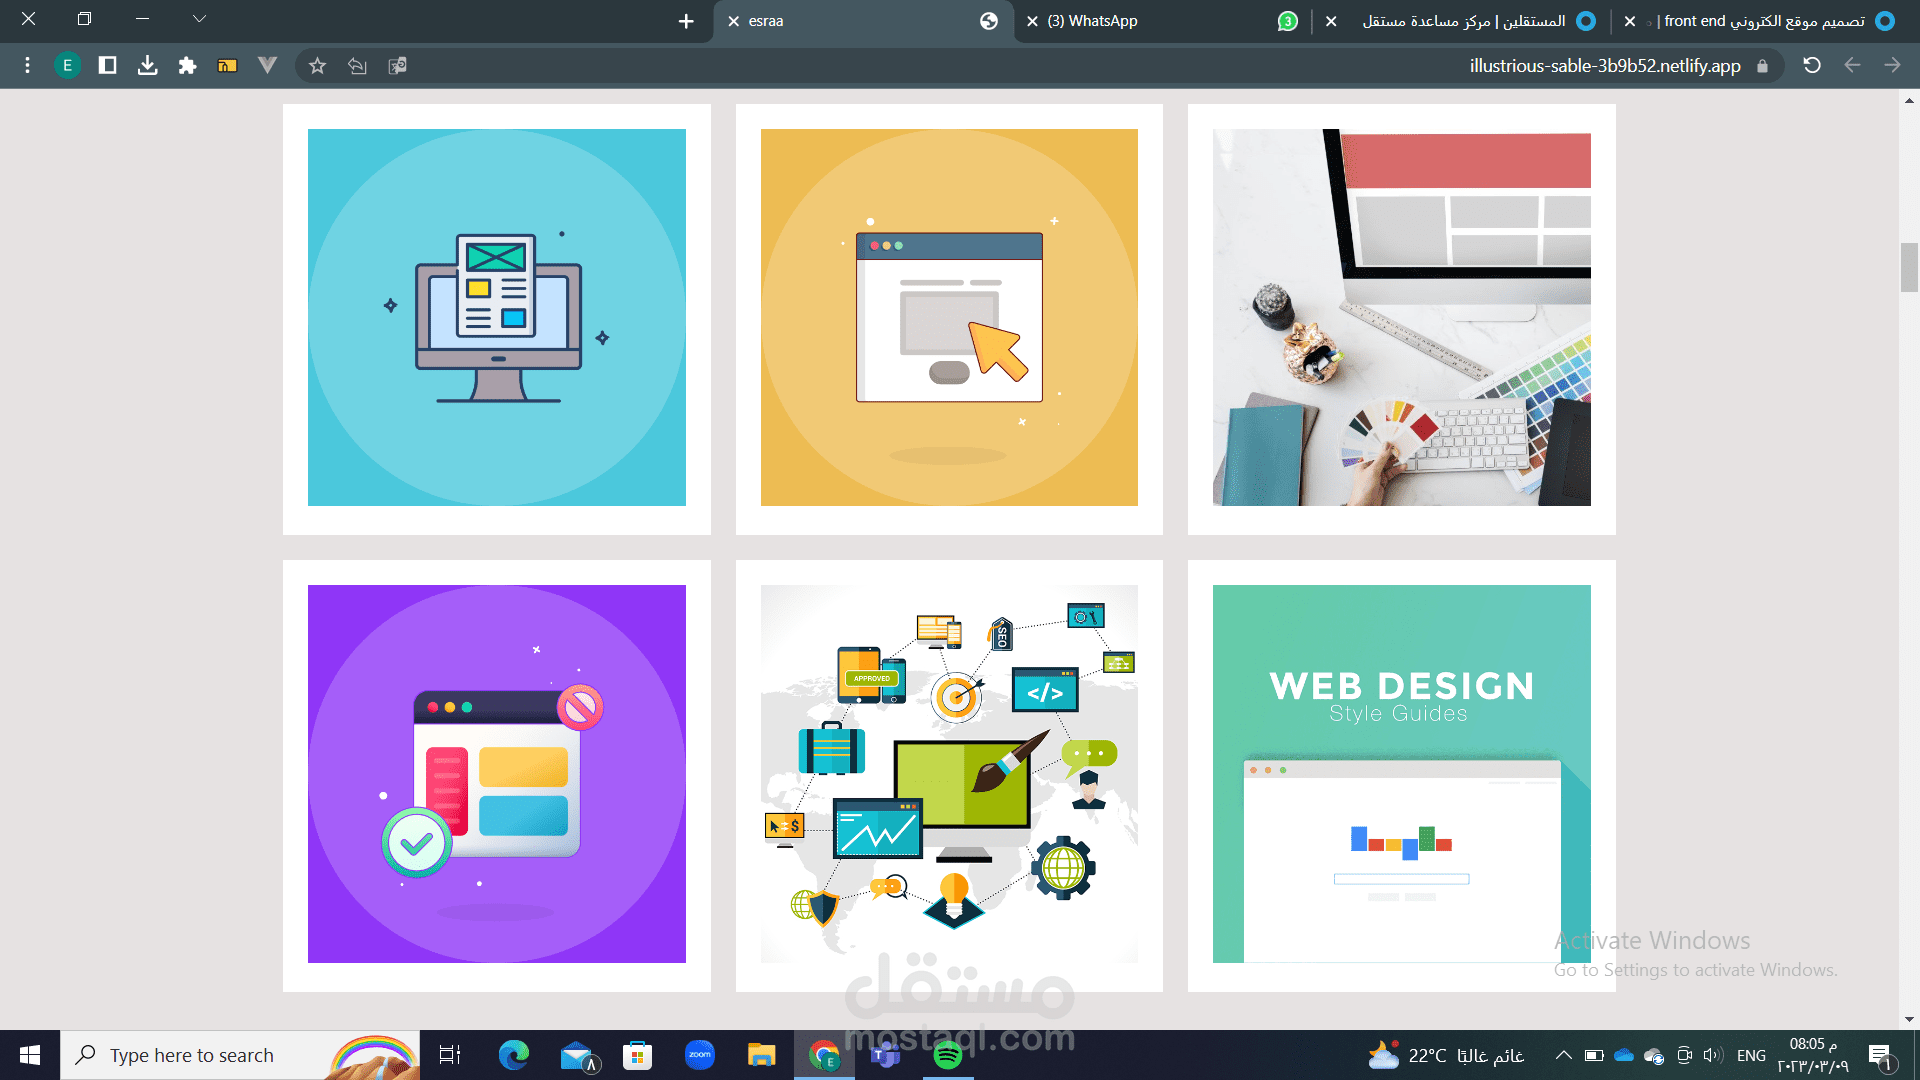Viewport: 1920px width, 1080px height.
Task: Open the Extensions puzzle icon
Action: point(187,66)
